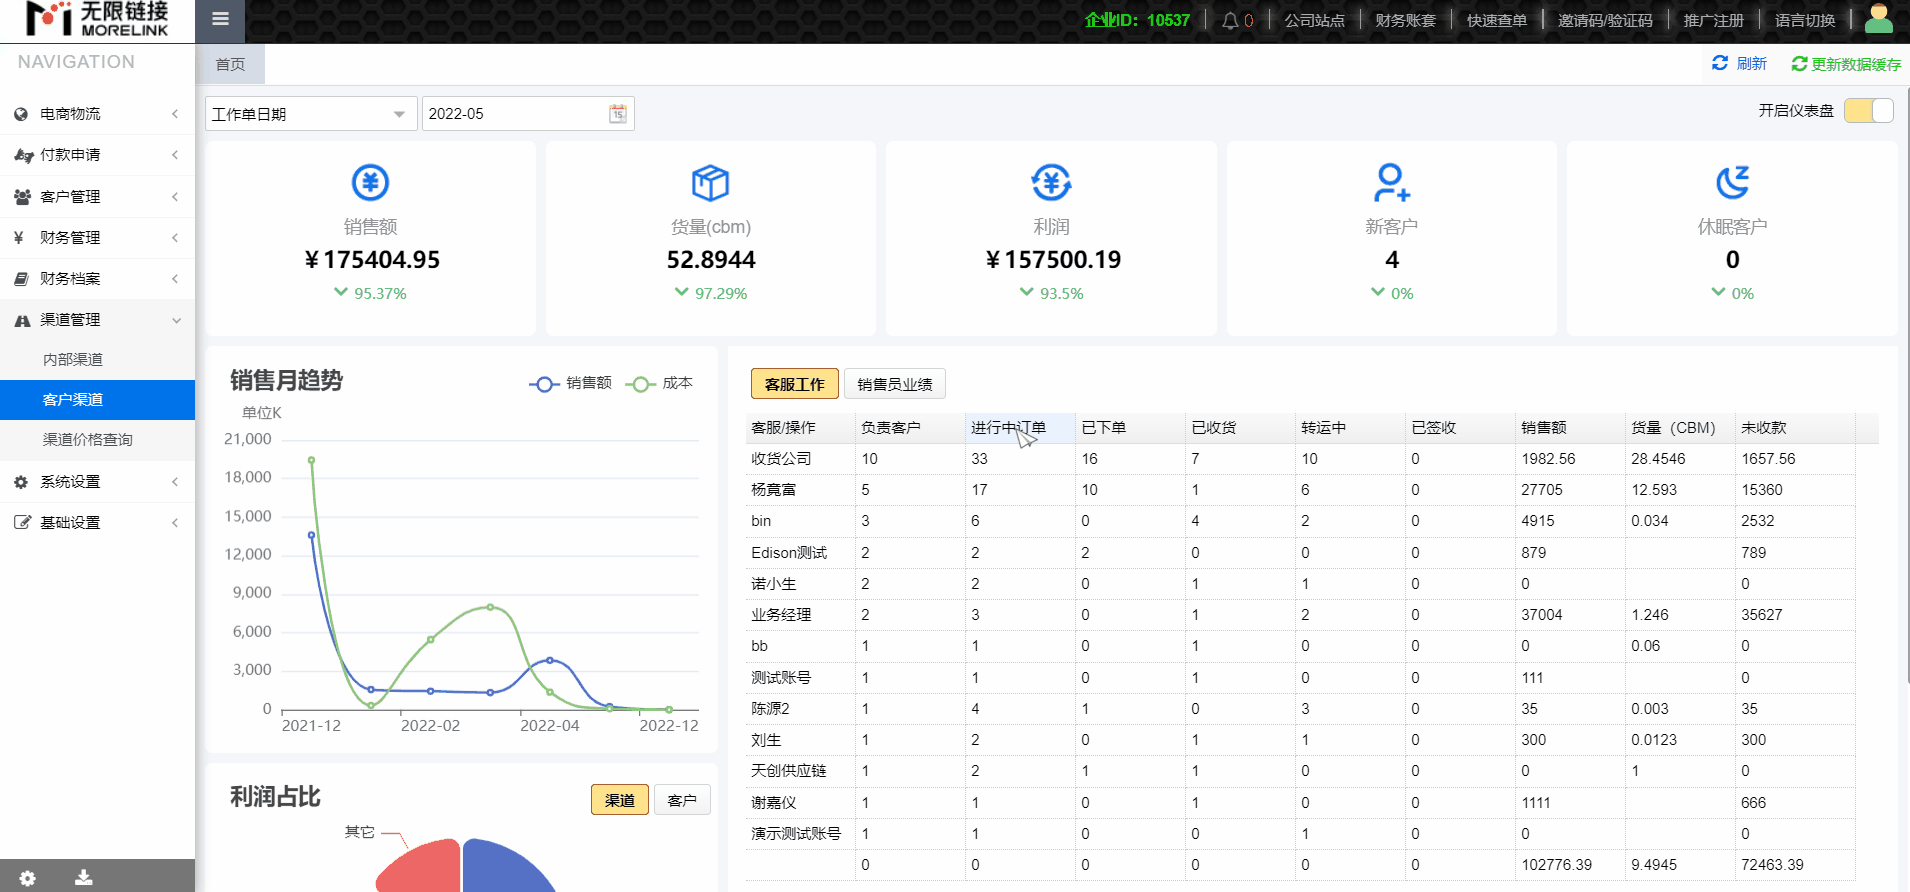This screenshot has height=892, width=1910.
Task: Click the user avatar icon
Action: pyautogui.click(x=1879, y=19)
